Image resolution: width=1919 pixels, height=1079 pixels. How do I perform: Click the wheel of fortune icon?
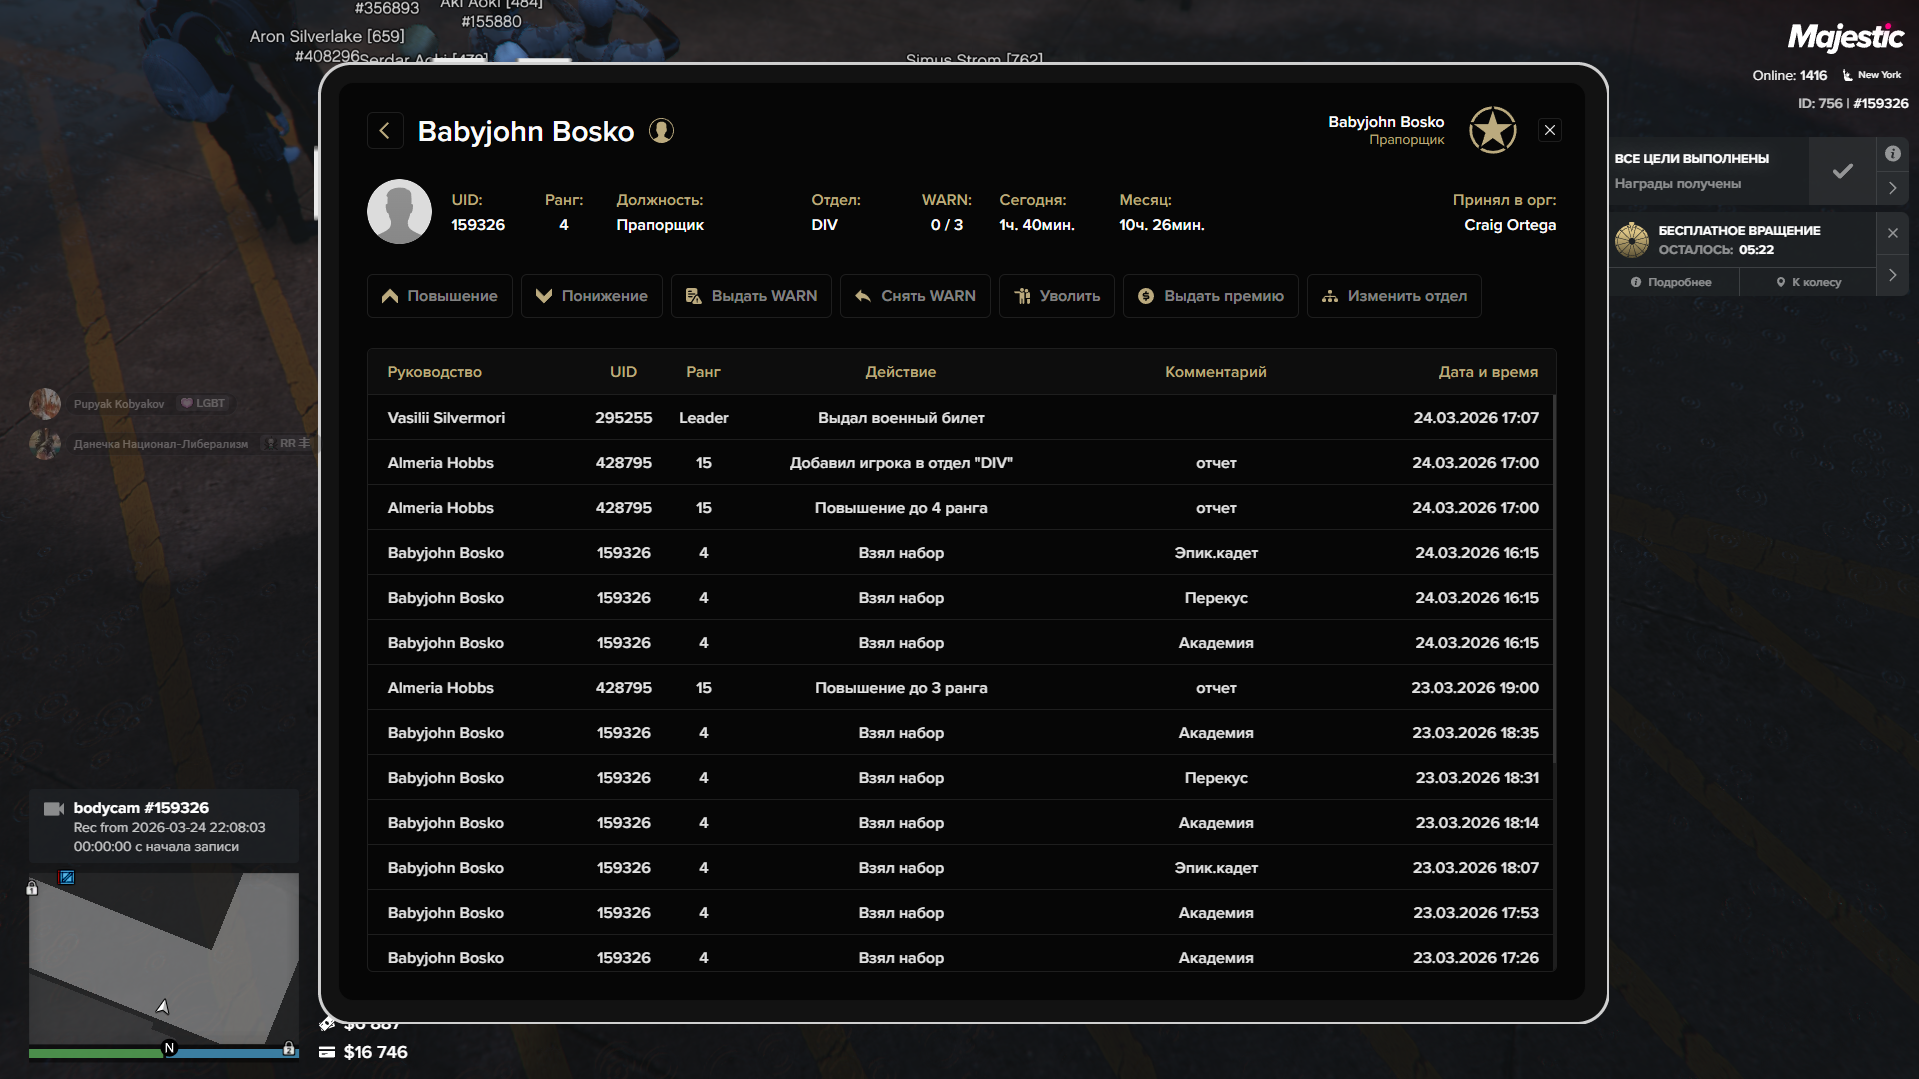click(1632, 240)
